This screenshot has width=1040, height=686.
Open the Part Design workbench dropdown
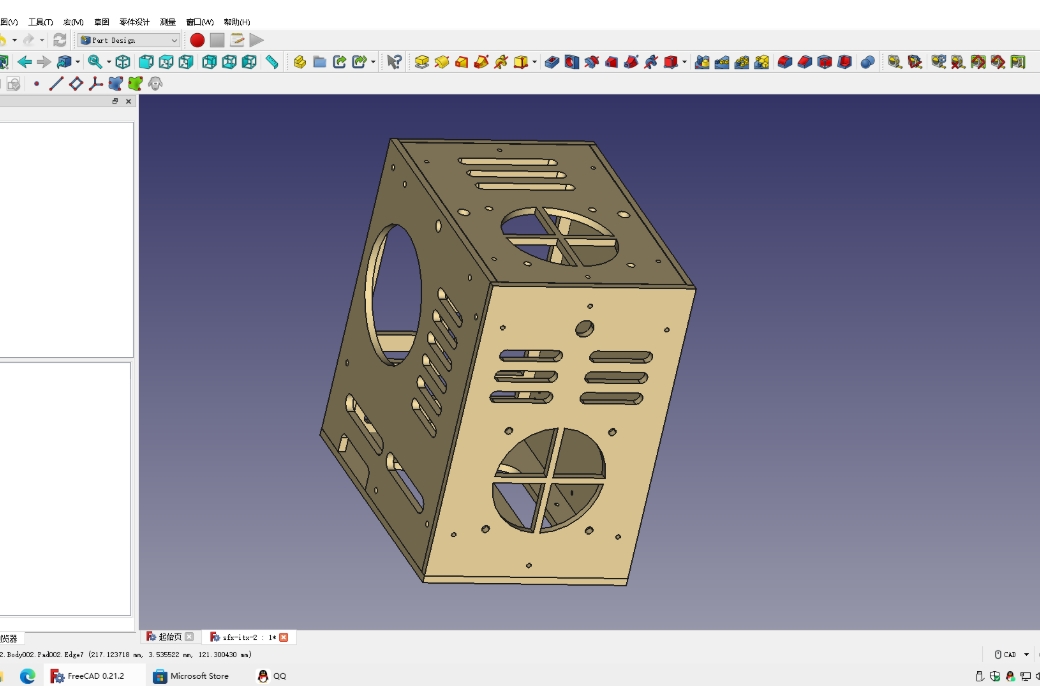[x=129, y=40]
